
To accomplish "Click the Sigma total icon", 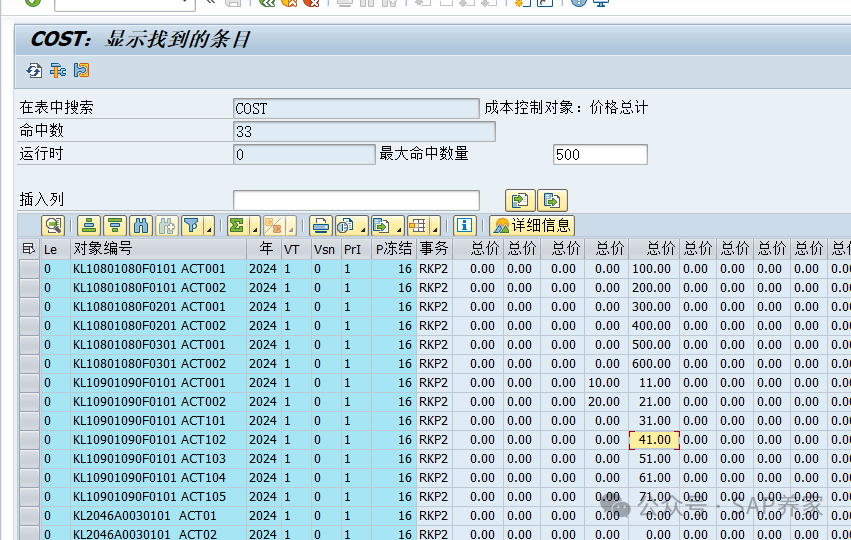I will click(x=238, y=226).
